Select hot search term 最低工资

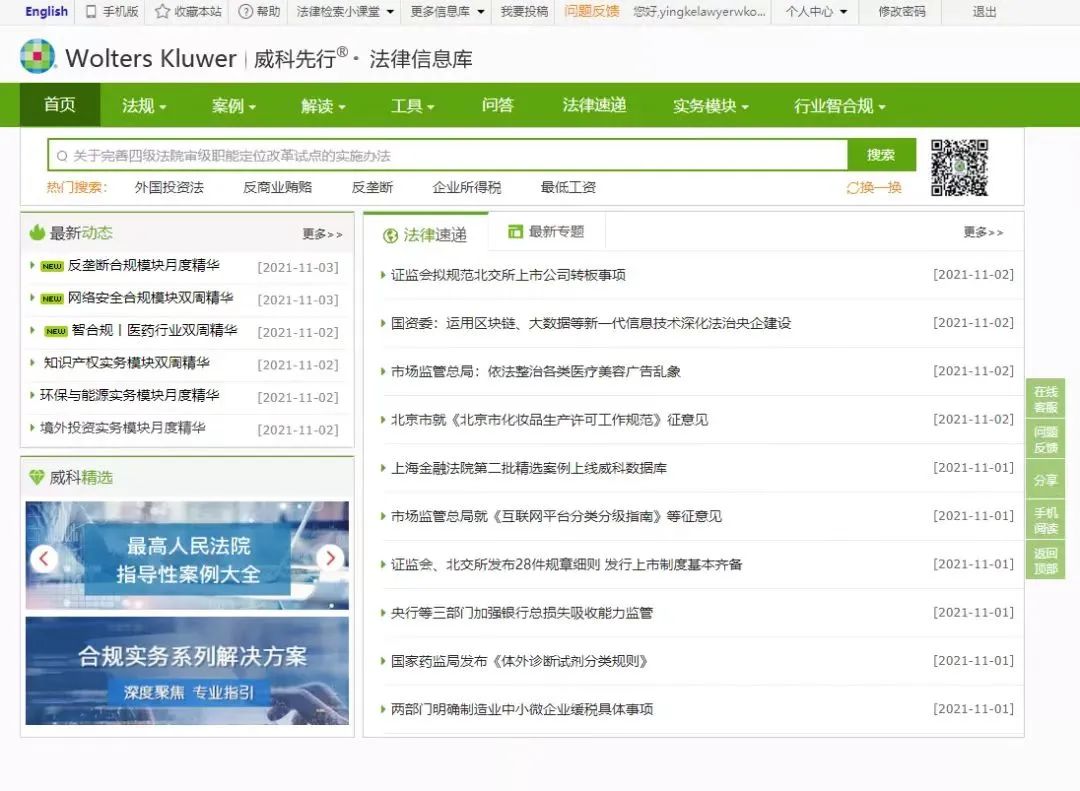(x=568, y=187)
